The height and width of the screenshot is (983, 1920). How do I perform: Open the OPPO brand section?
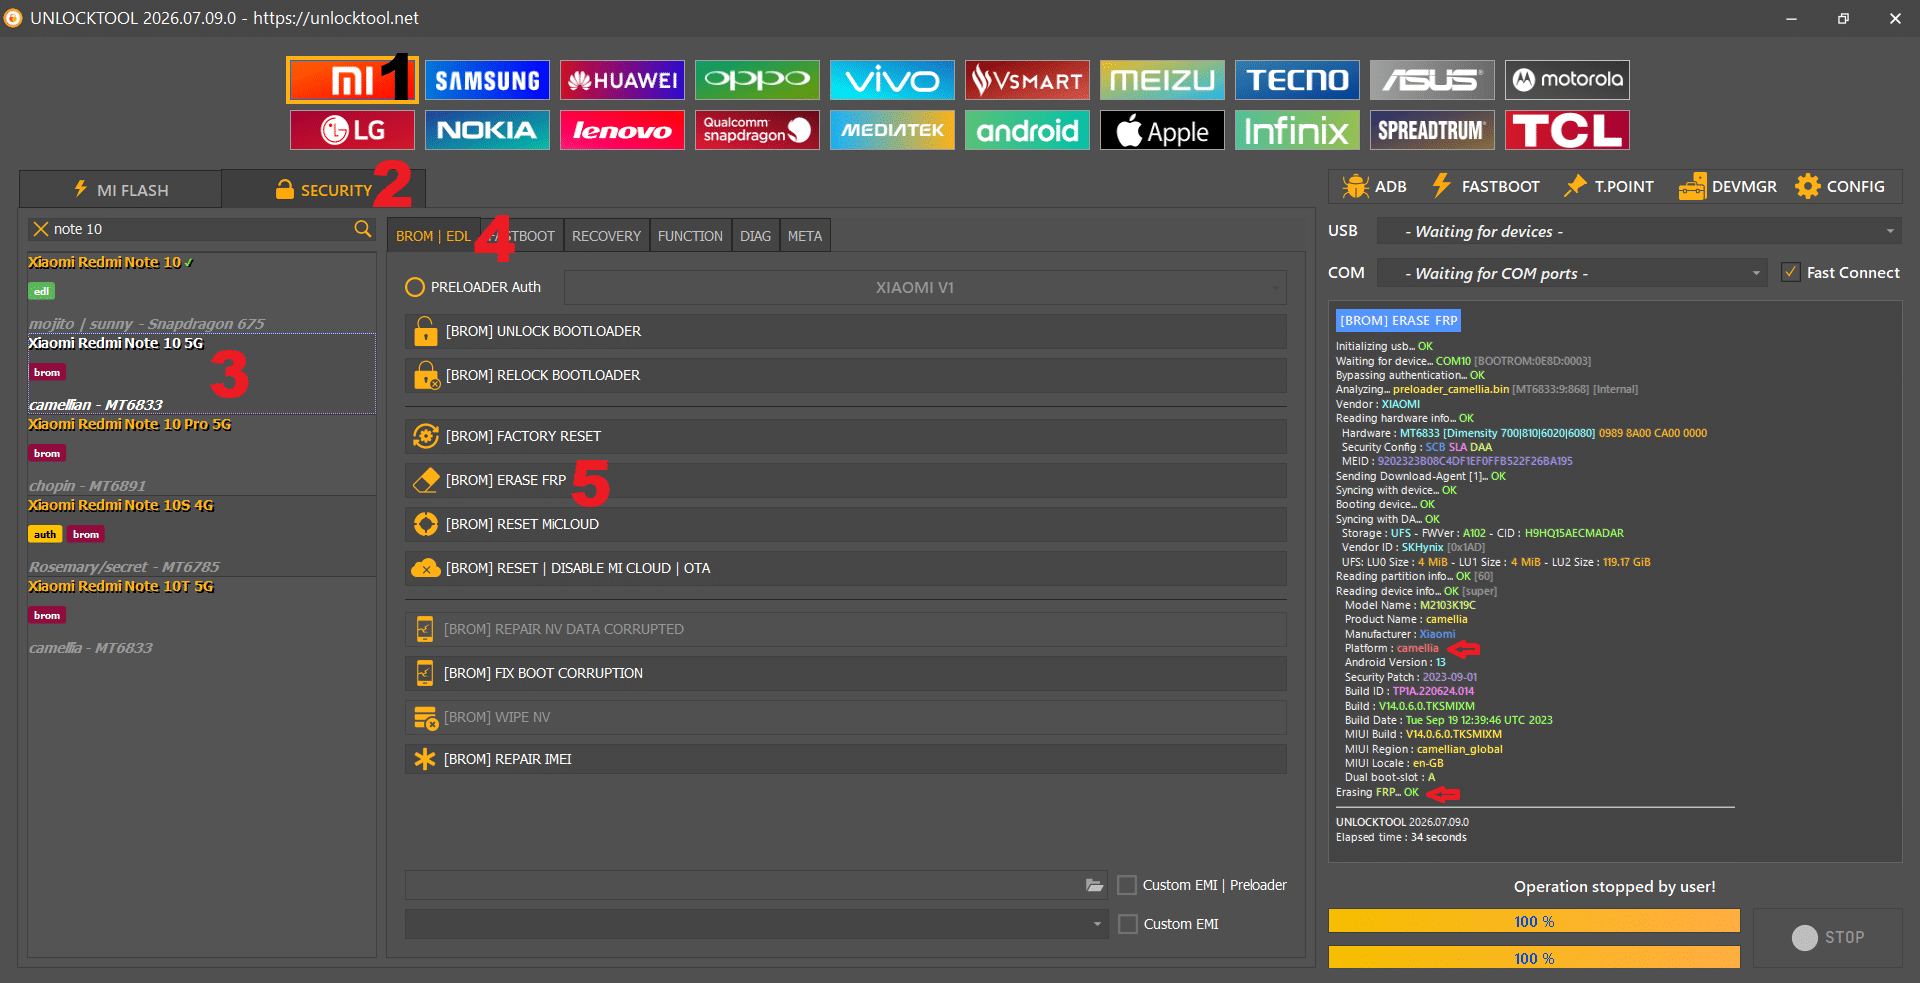pos(757,80)
